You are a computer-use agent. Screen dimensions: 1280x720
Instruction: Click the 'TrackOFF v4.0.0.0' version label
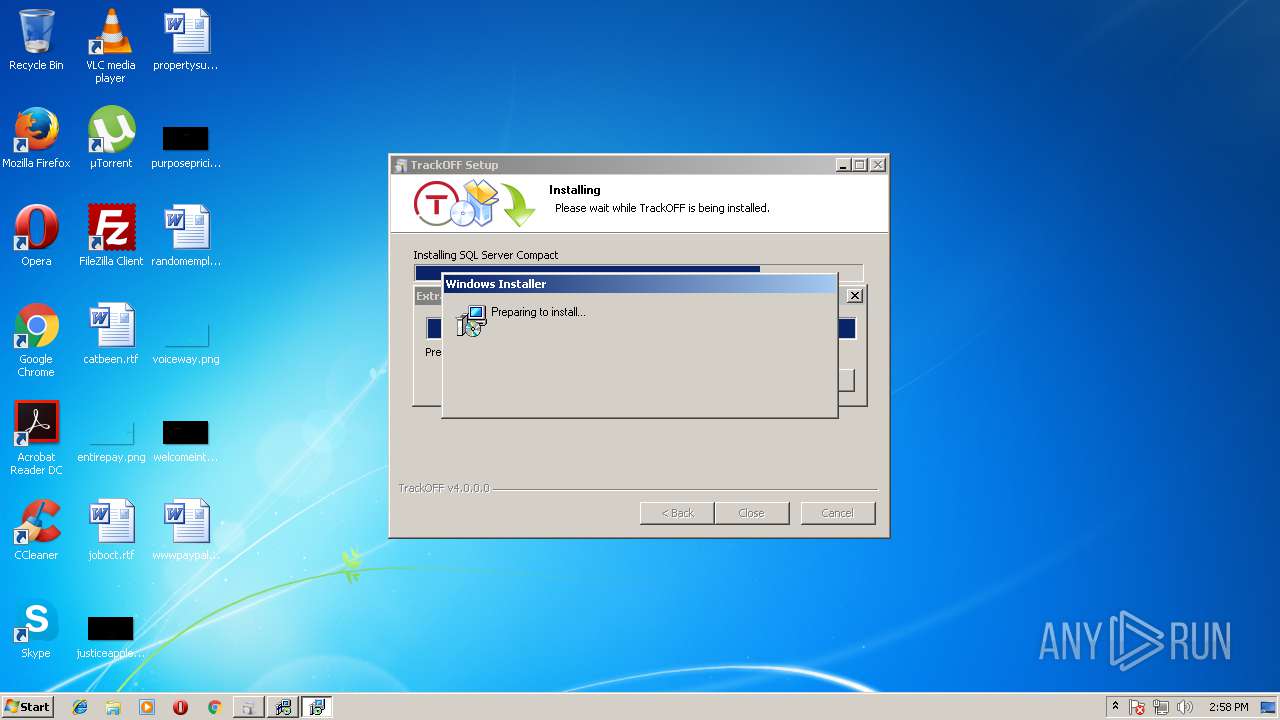click(444, 488)
